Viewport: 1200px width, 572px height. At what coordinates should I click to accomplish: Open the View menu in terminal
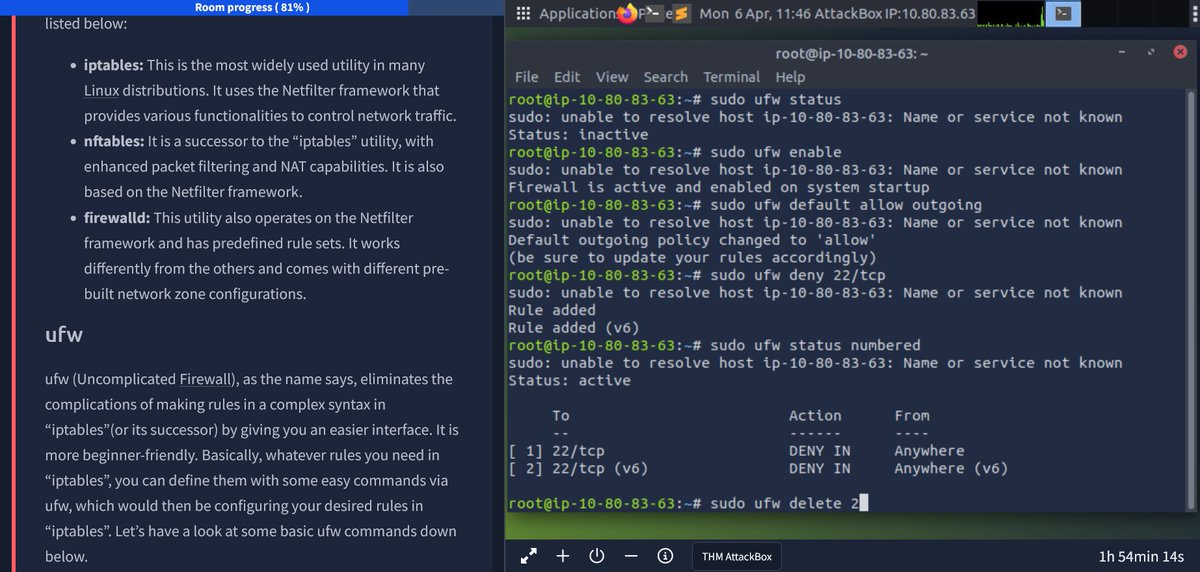click(612, 77)
